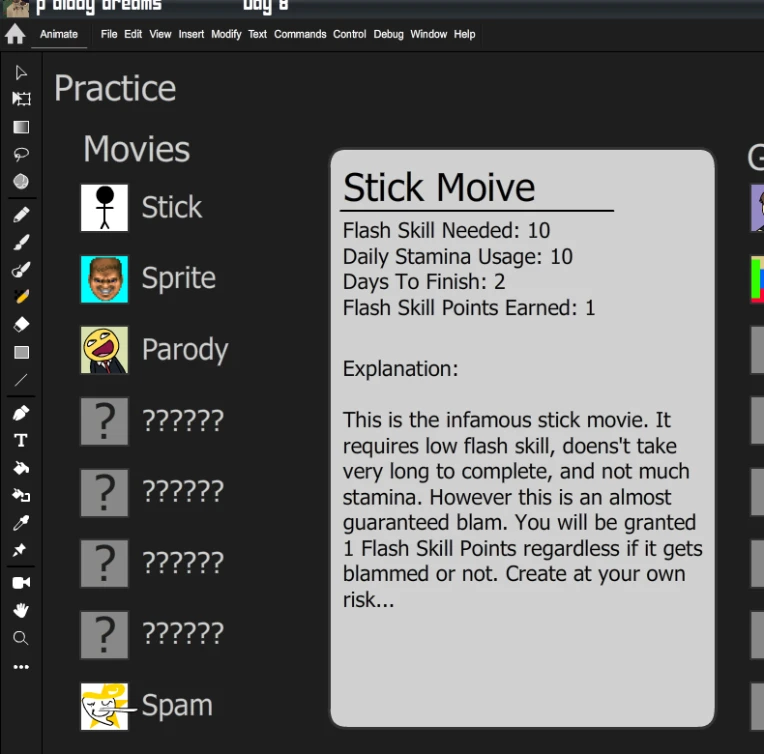Click the laughing face Parody thumbnail

tap(104, 350)
